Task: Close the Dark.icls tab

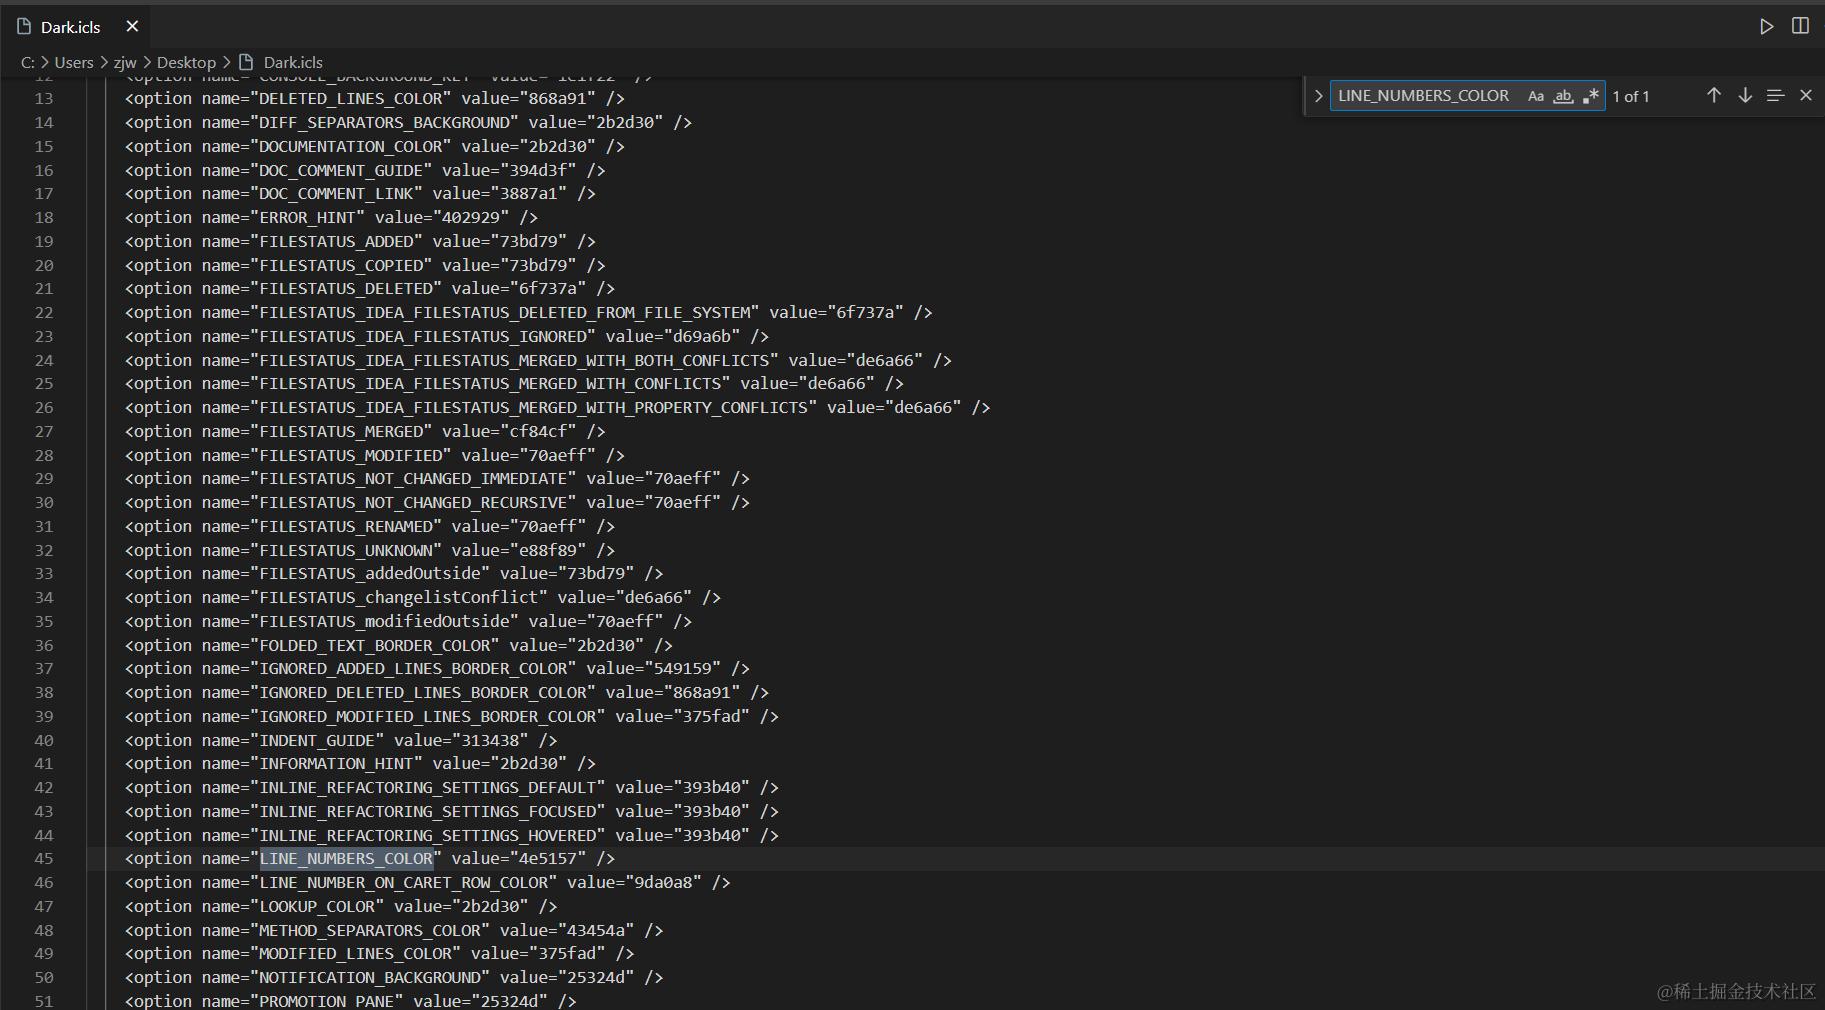Action: [x=132, y=26]
